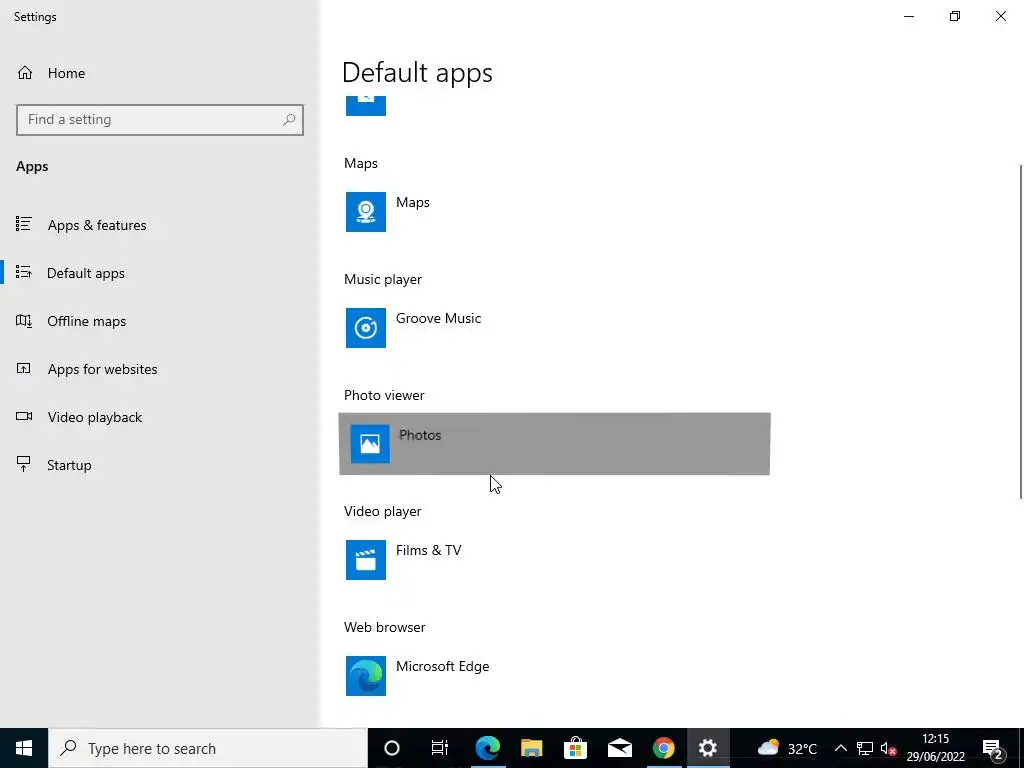This screenshot has width=1024, height=768.
Task: Minimize the Settings window
Action: click(908, 16)
